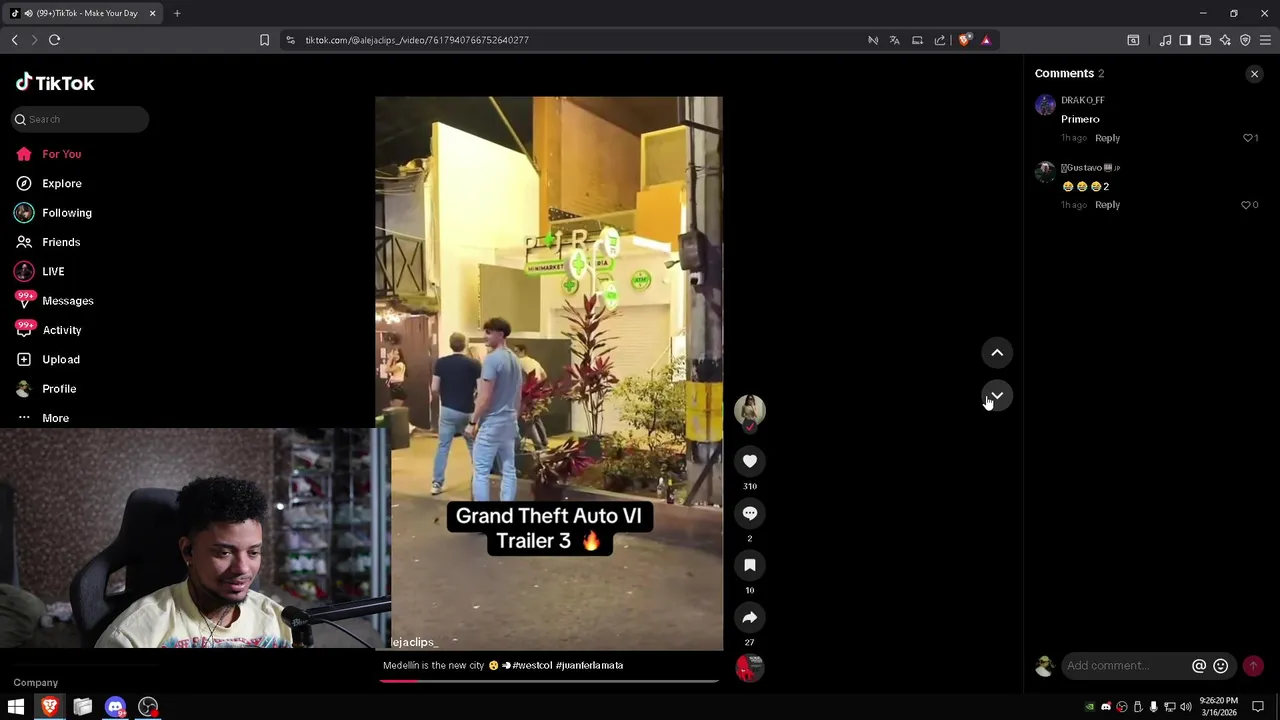Bookmark this page in the browser
This screenshot has width=1280, height=720.
pyautogui.click(x=264, y=40)
